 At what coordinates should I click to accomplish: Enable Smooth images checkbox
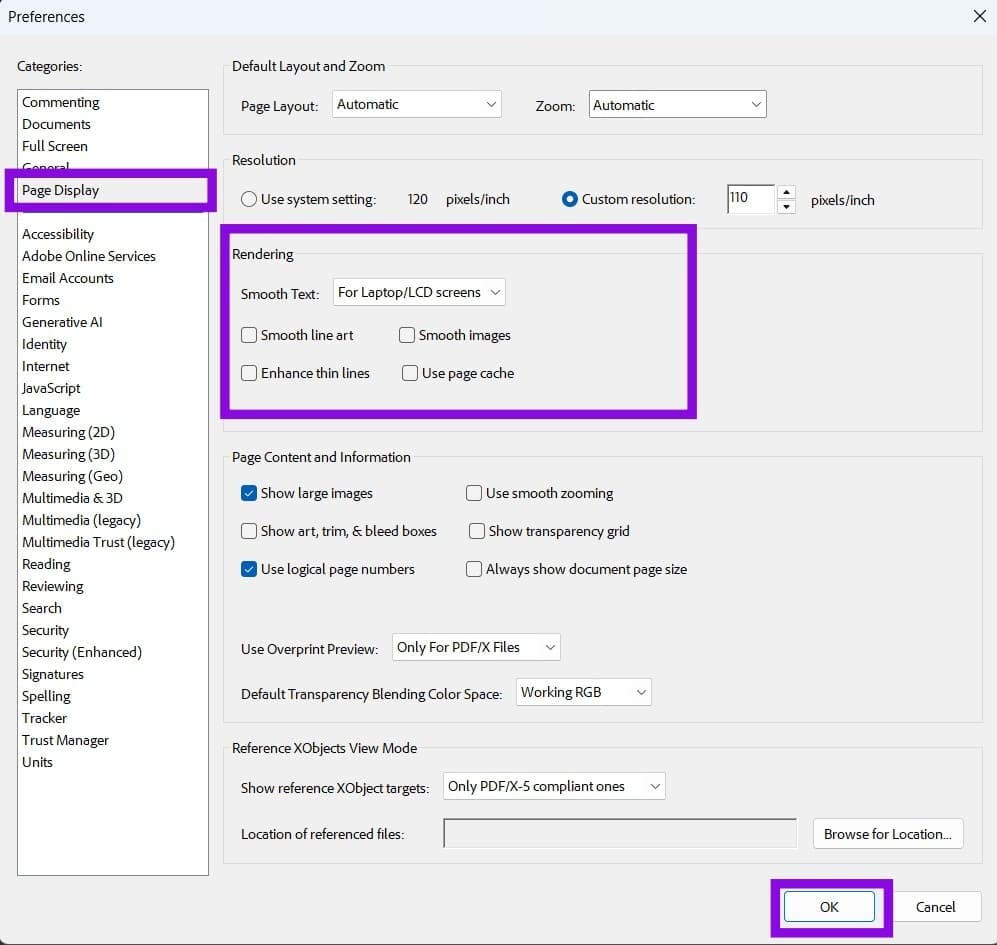coord(406,335)
